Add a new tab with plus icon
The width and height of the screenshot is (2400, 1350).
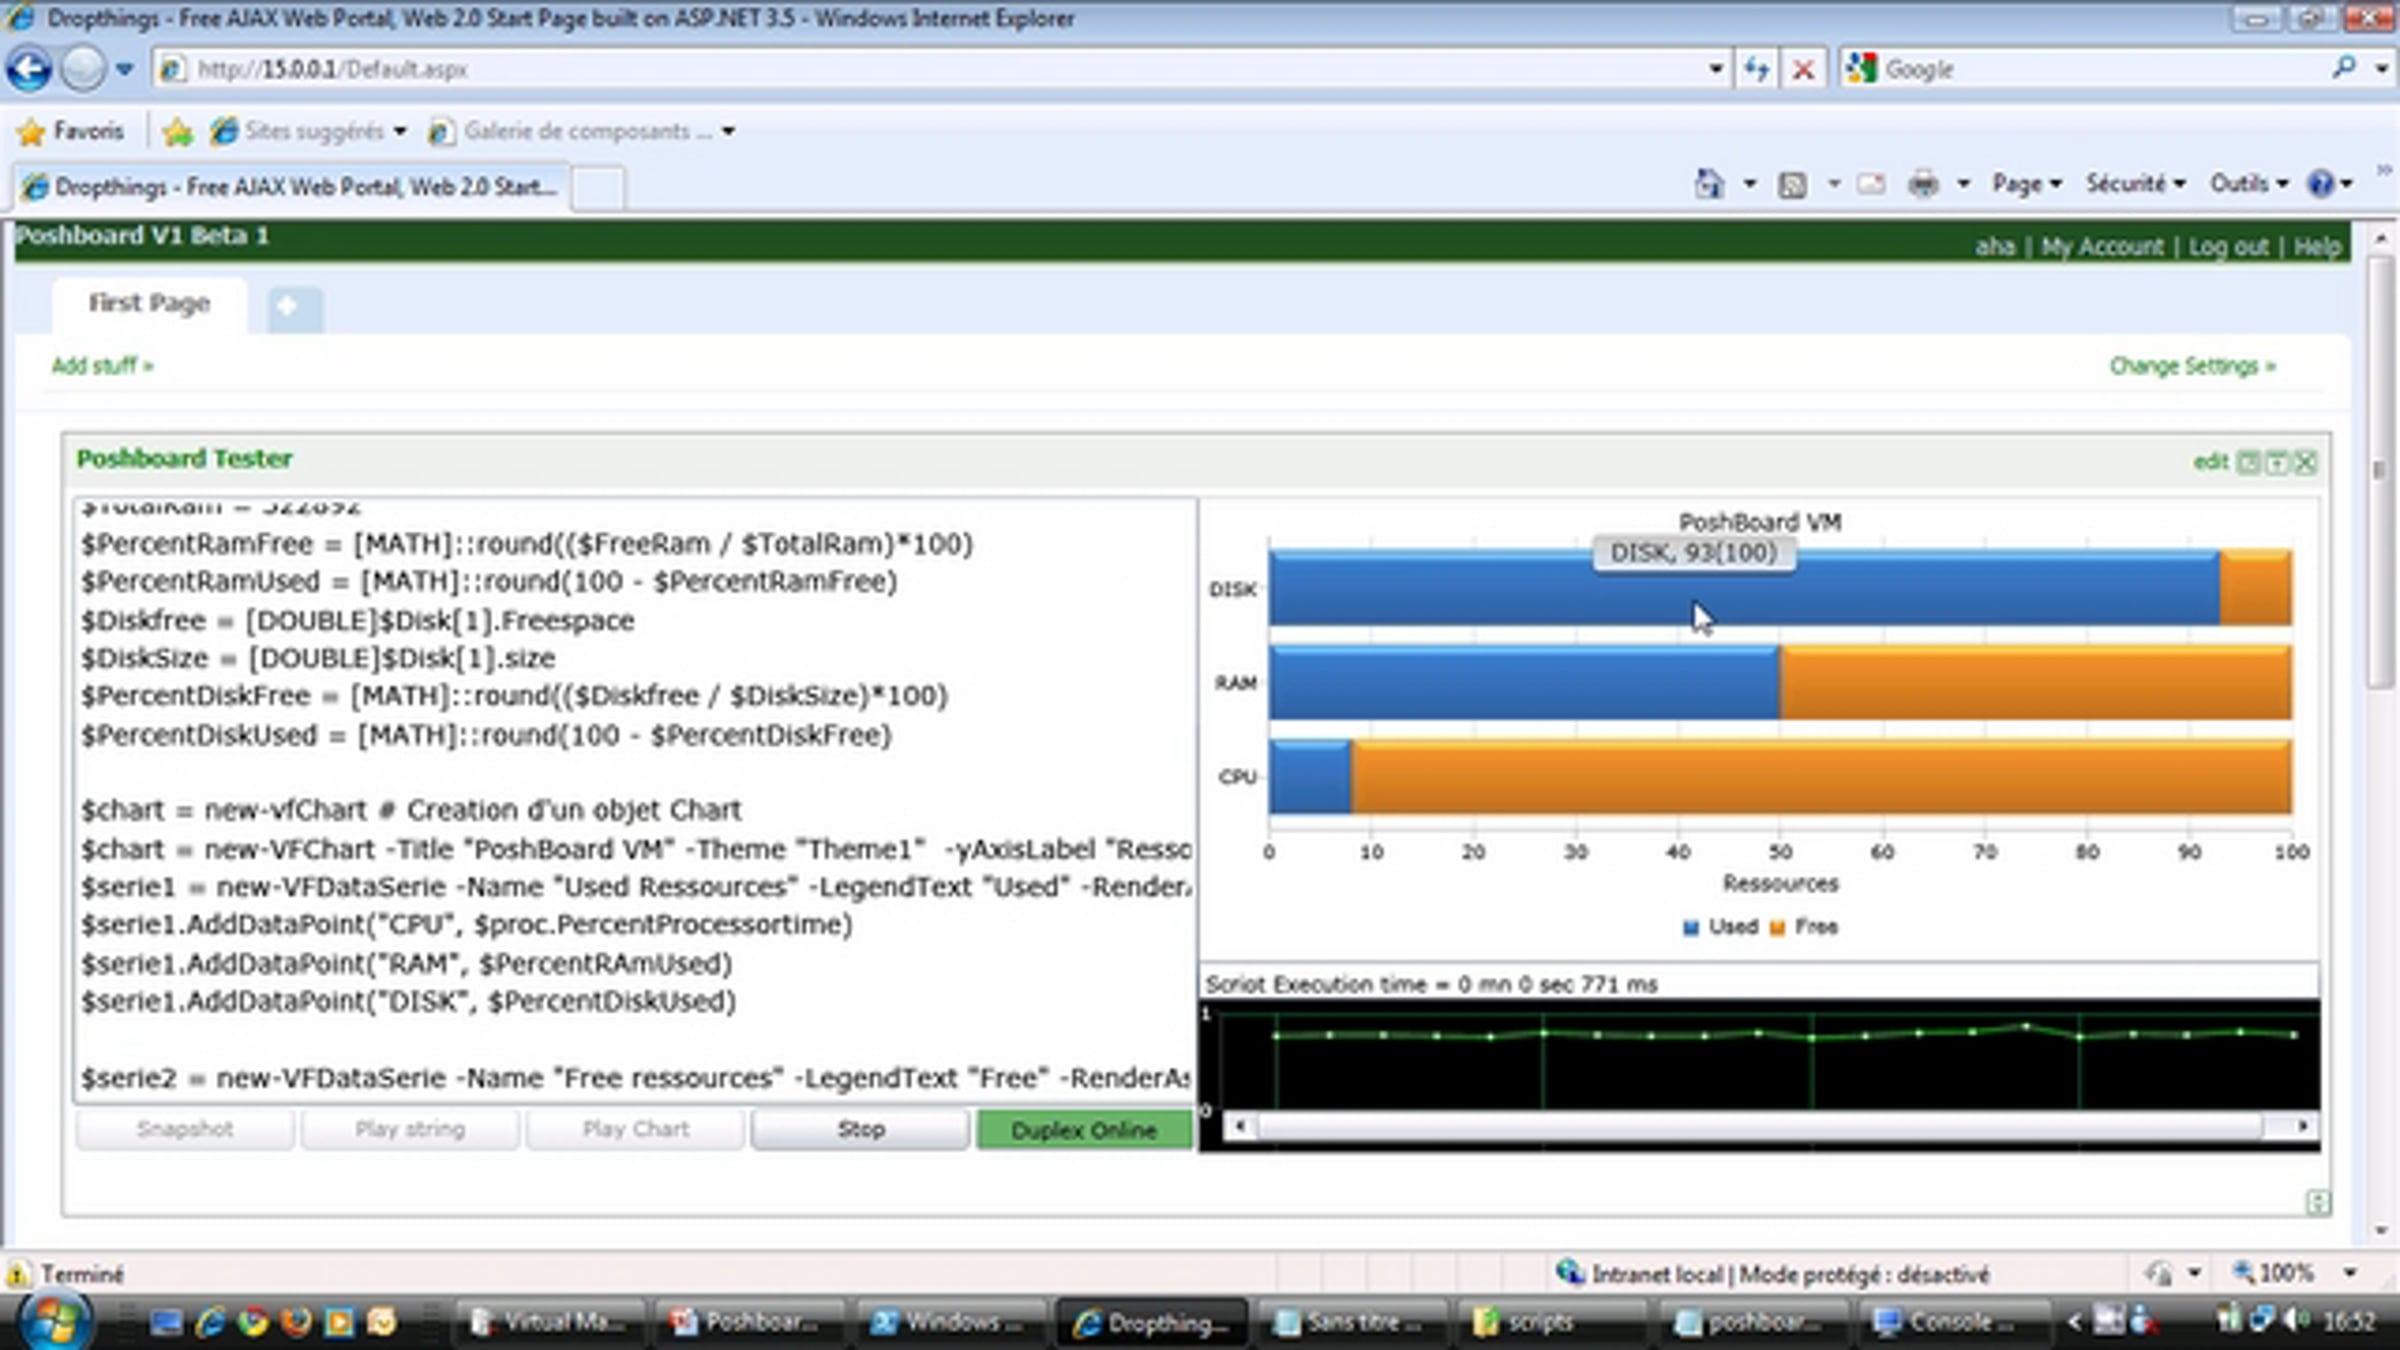pos(295,308)
